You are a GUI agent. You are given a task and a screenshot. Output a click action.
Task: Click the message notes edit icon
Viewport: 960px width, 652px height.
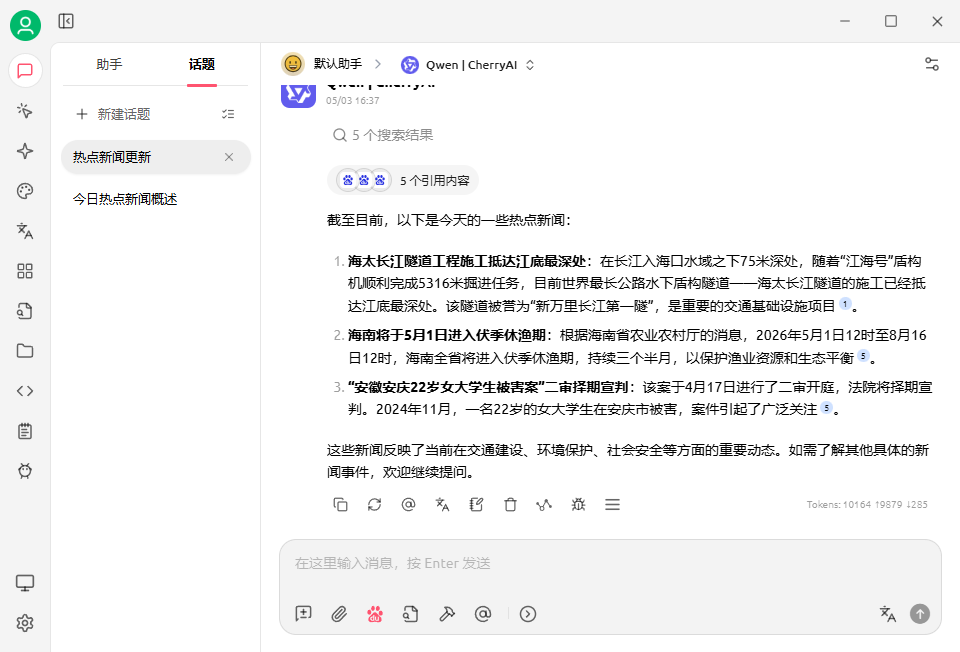tap(476, 504)
